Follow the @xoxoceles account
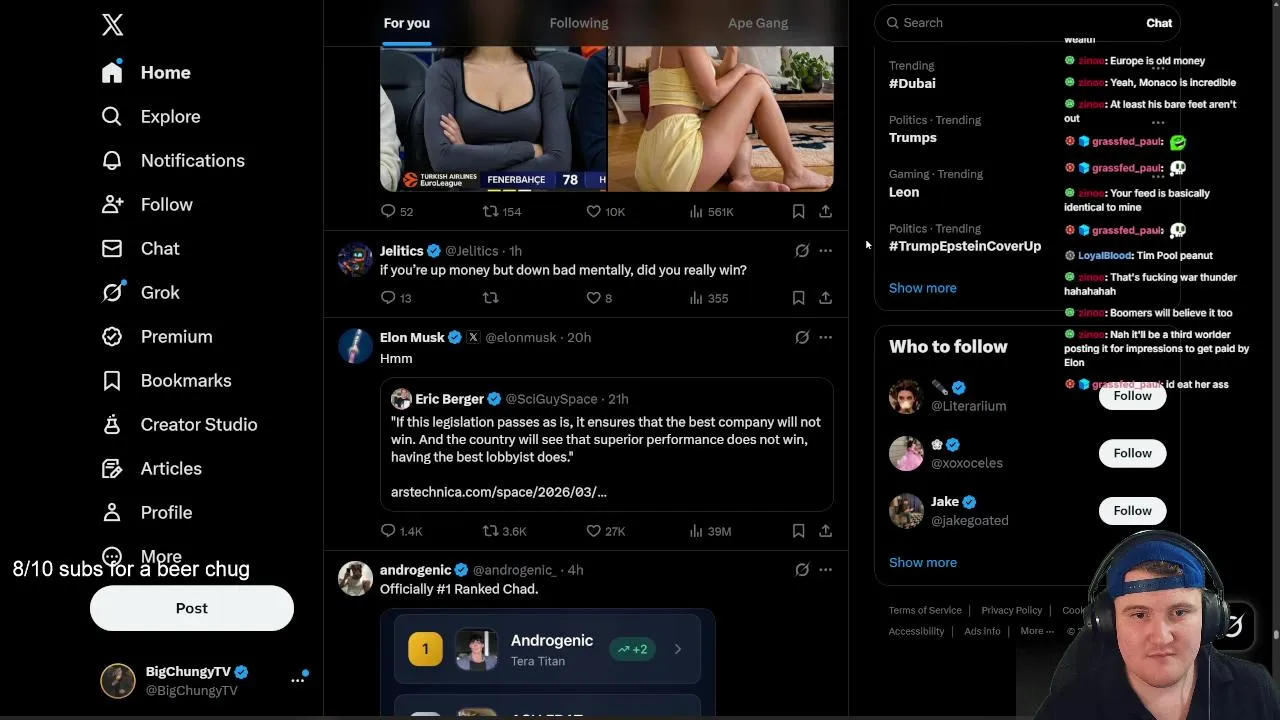1280x720 pixels. pos(1133,453)
